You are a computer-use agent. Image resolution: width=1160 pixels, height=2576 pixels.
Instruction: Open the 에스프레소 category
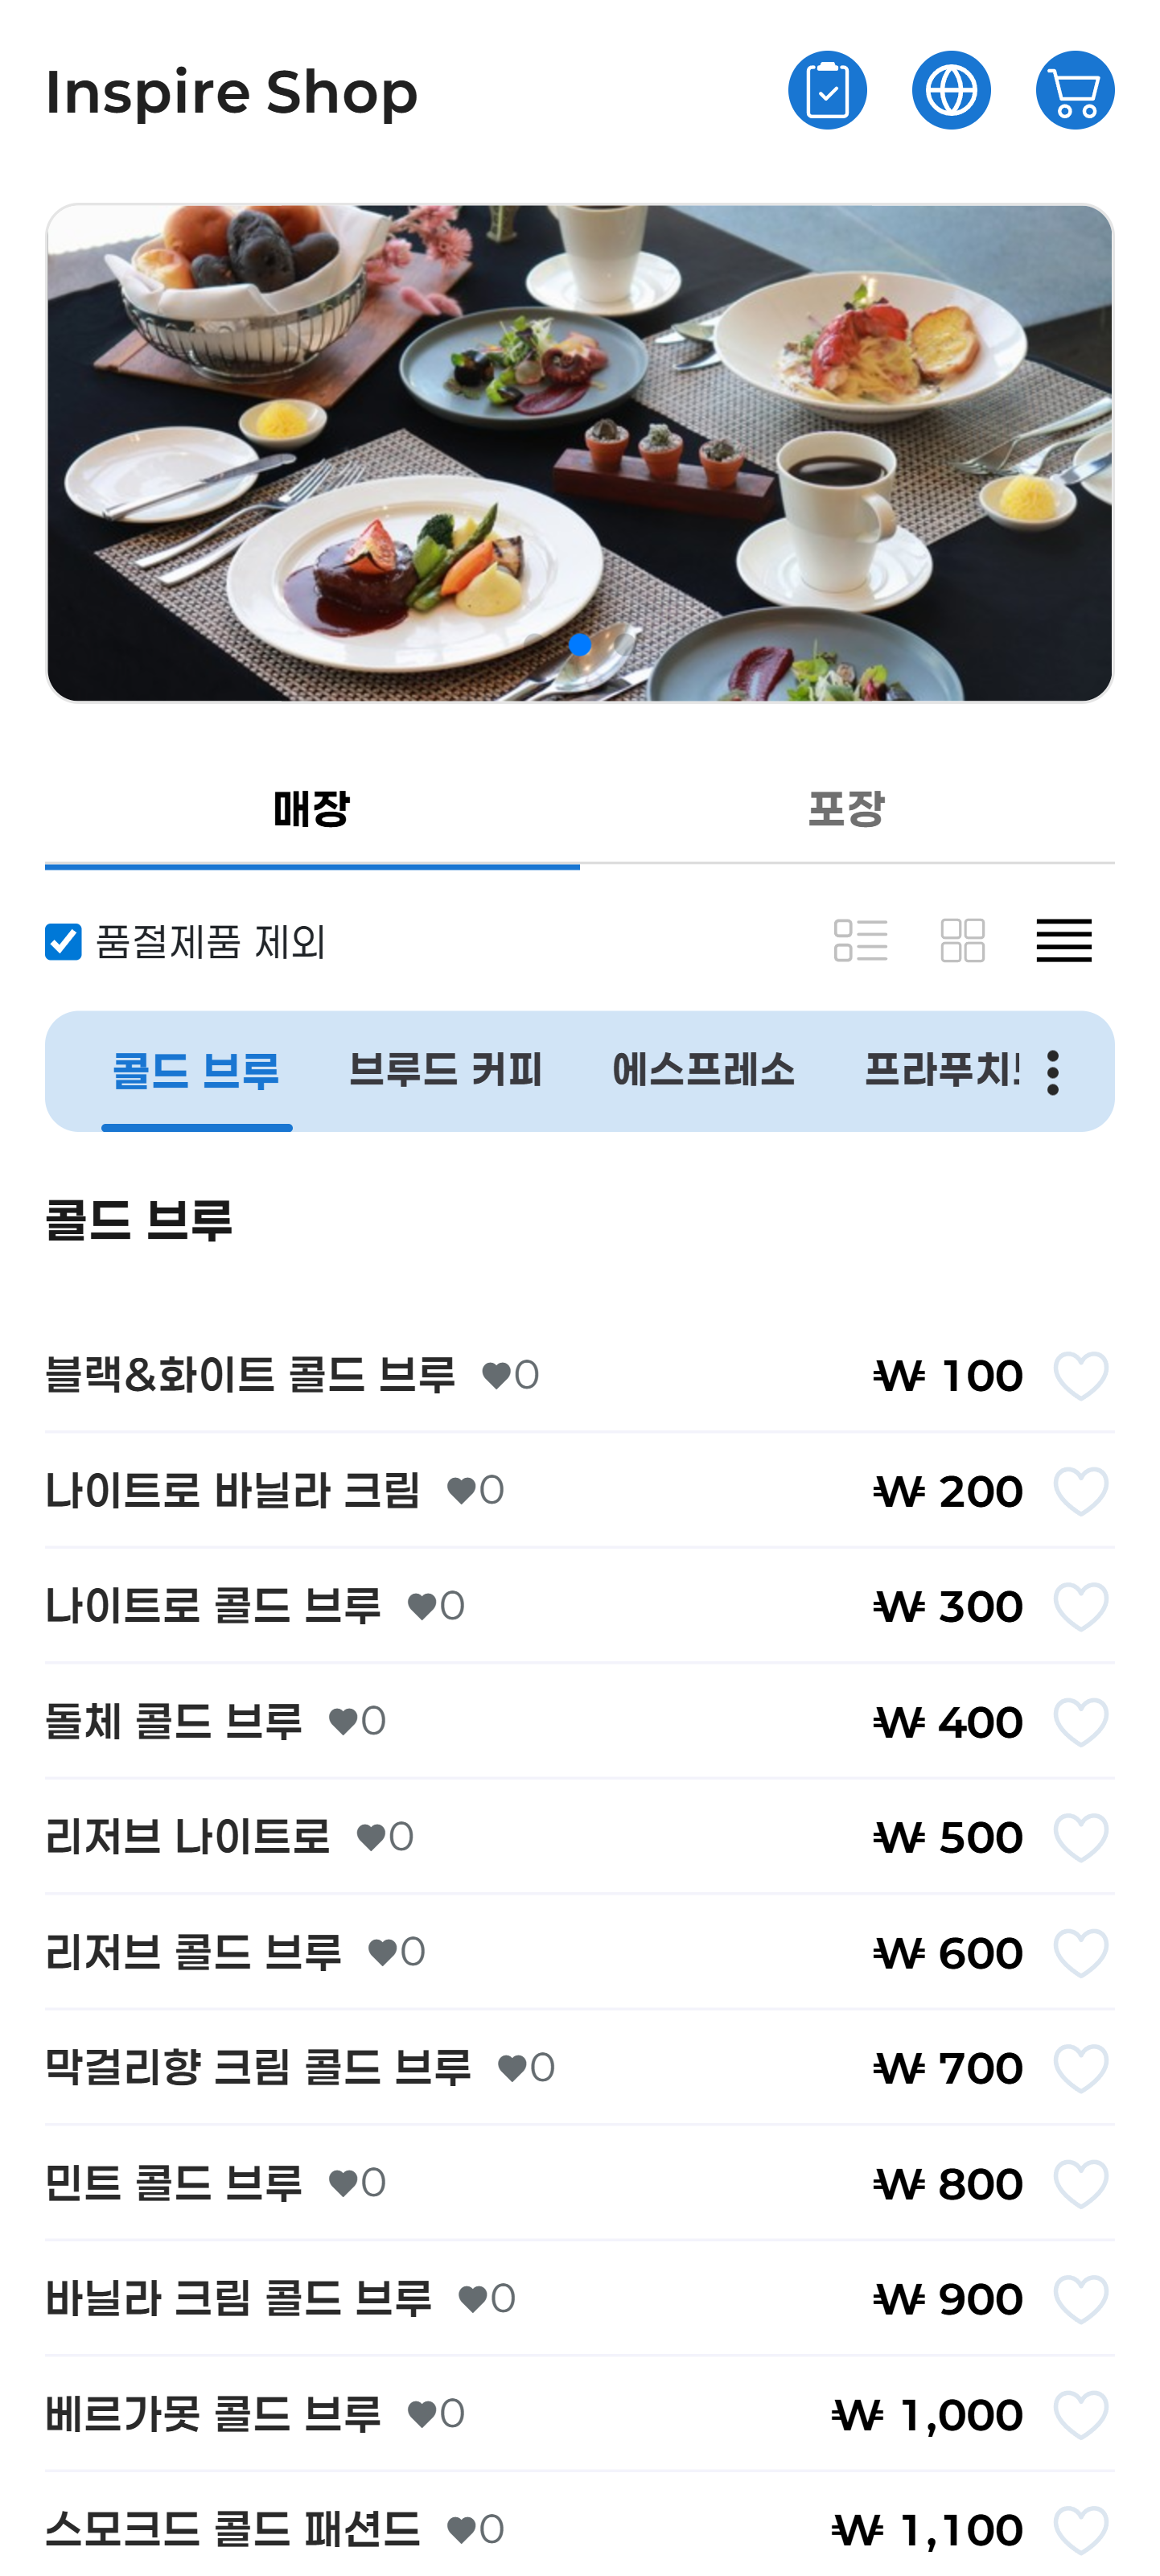[703, 1071]
